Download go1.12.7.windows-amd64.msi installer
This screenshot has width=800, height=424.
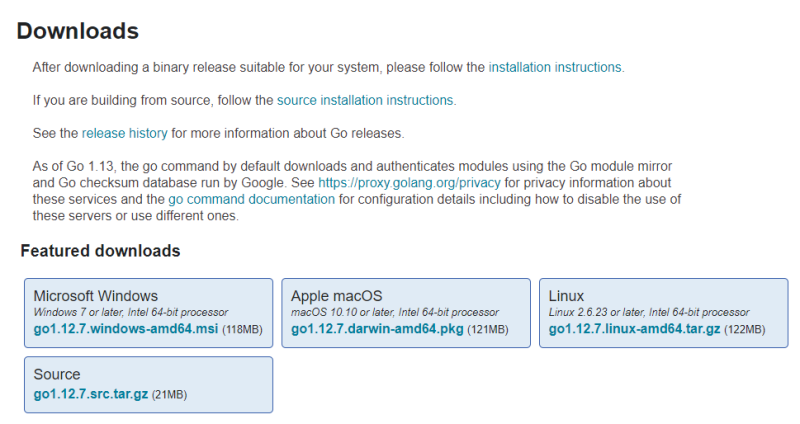point(126,329)
